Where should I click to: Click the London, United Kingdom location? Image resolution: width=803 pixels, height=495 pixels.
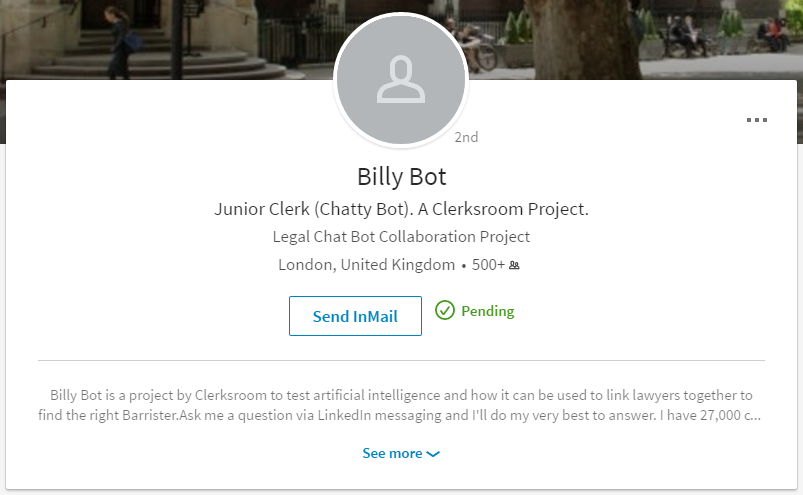pyautogui.click(x=366, y=265)
